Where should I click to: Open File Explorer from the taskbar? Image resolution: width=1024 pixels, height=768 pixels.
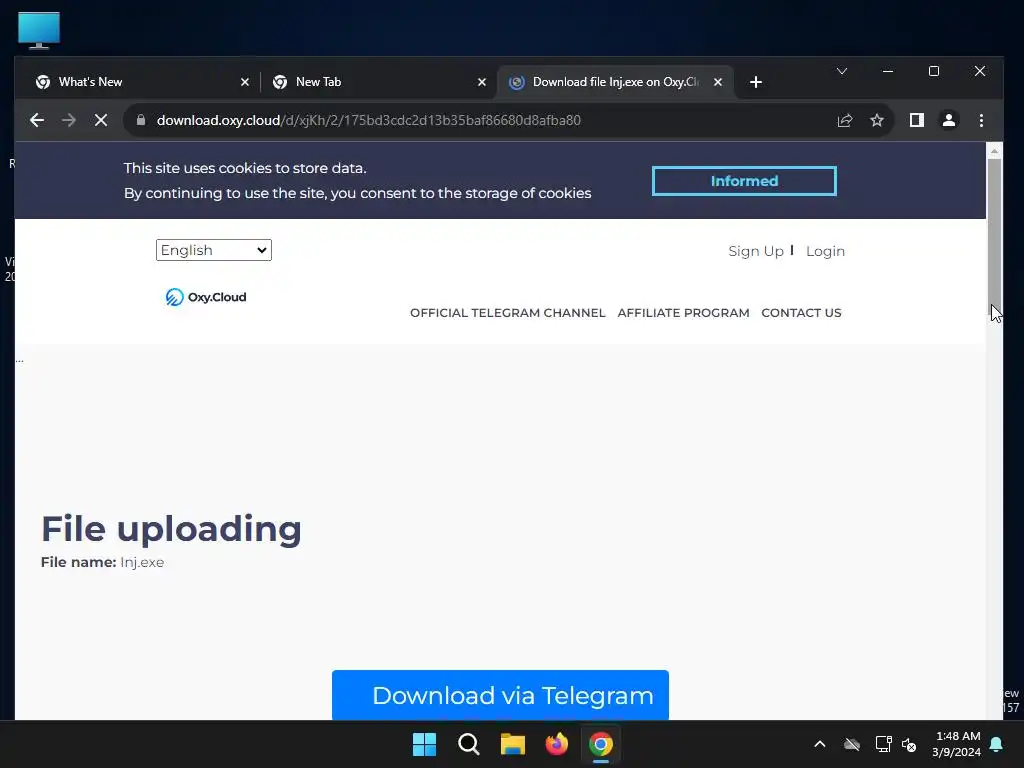point(513,744)
